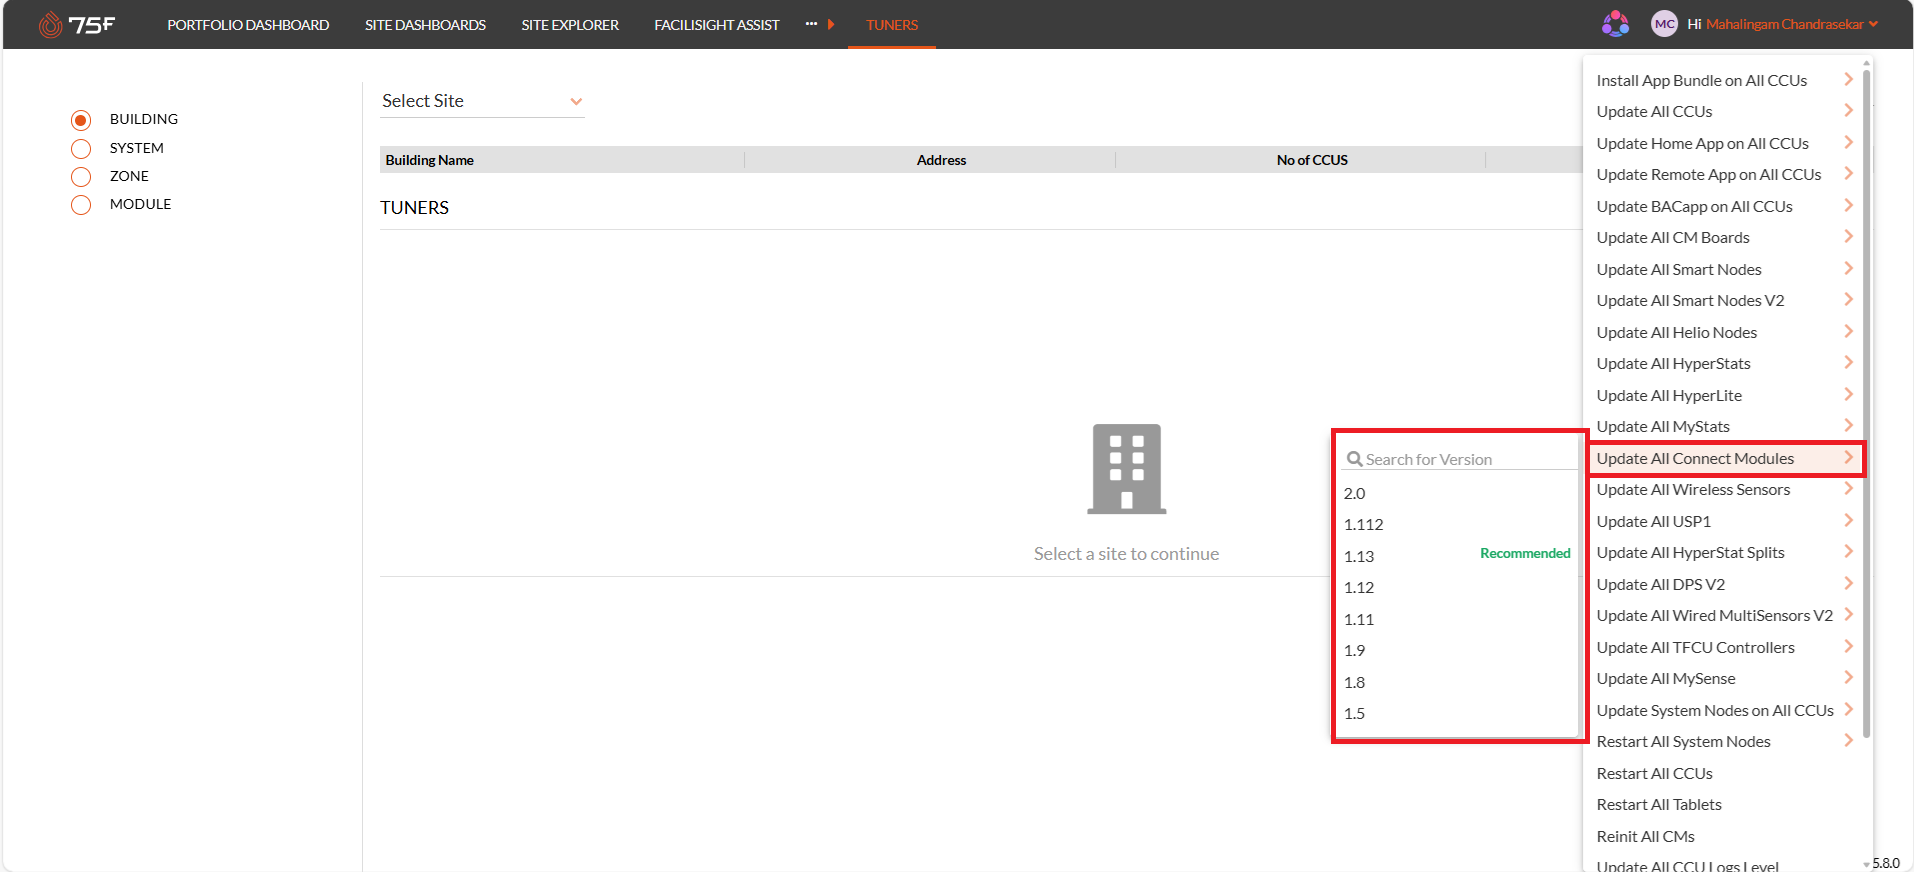This screenshot has width=1914, height=874.
Task: Open the FACILISIGHT ASSIST tab
Action: click(717, 25)
